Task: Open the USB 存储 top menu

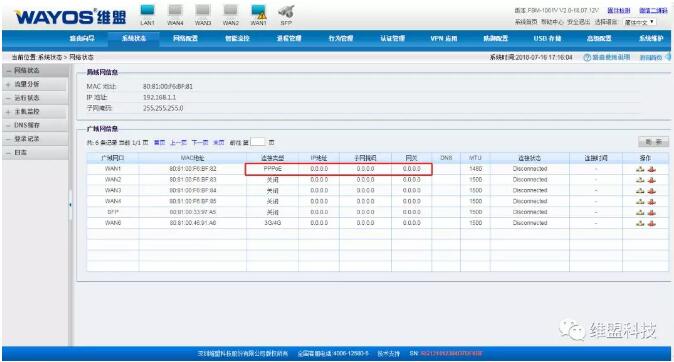Action: click(x=547, y=39)
